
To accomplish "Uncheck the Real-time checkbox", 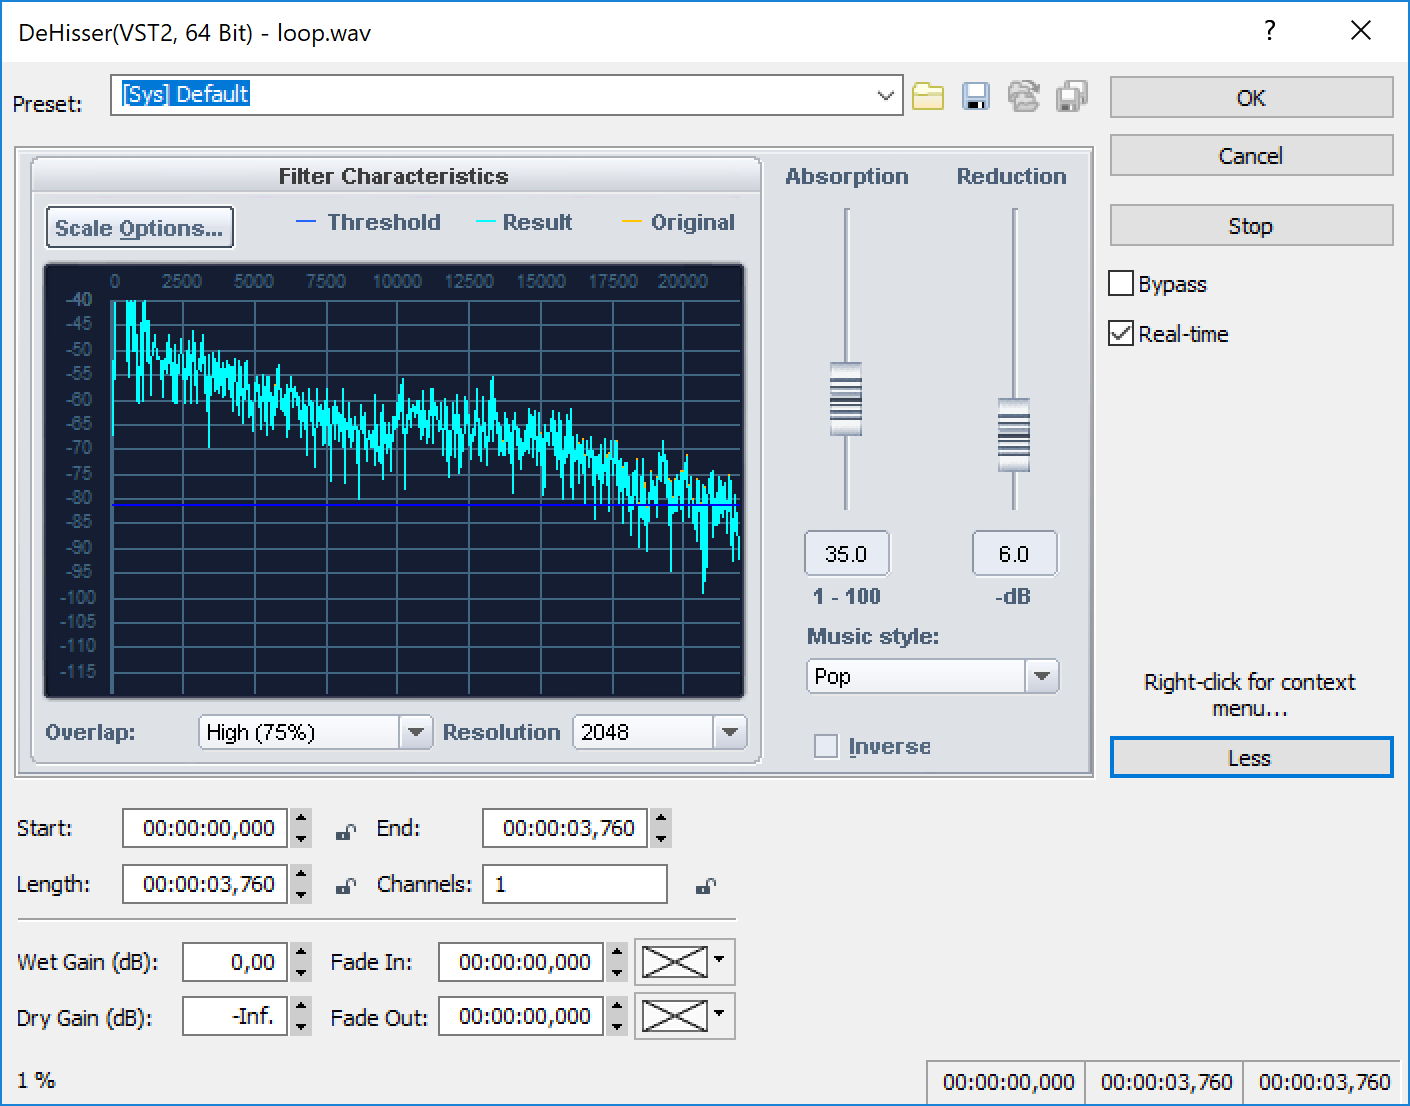I will click(1121, 334).
